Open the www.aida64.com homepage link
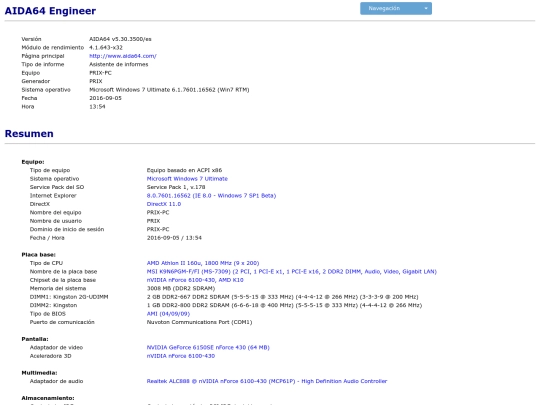The image size is (540, 405). point(123,56)
